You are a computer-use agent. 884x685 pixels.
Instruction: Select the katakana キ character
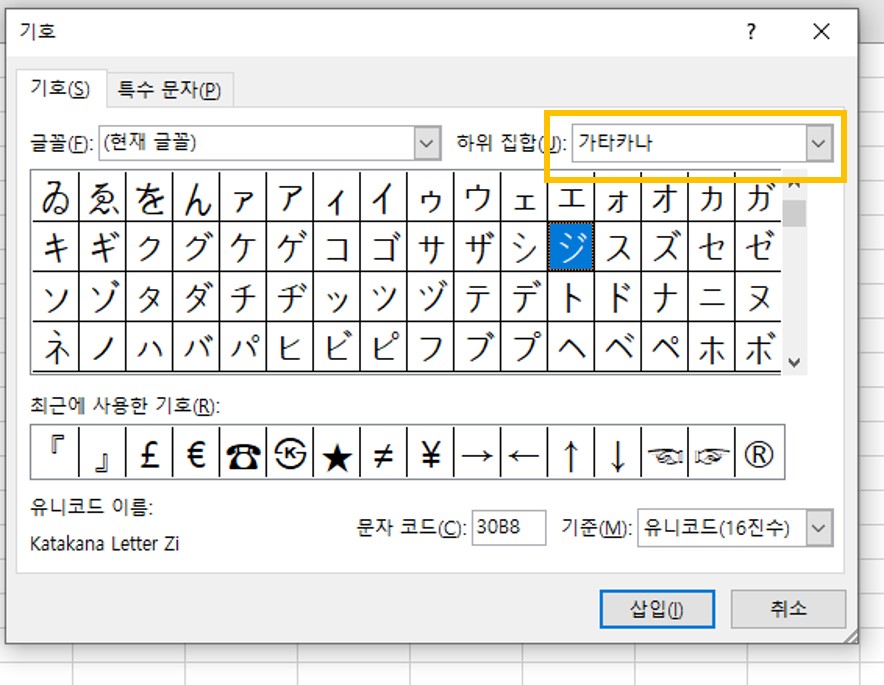56,246
